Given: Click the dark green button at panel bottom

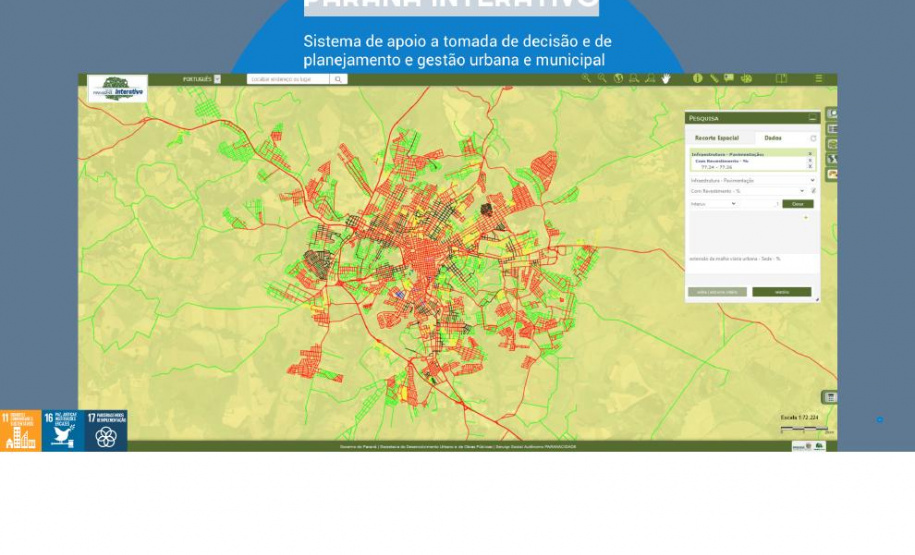Looking at the screenshot, I should [x=781, y=292].
